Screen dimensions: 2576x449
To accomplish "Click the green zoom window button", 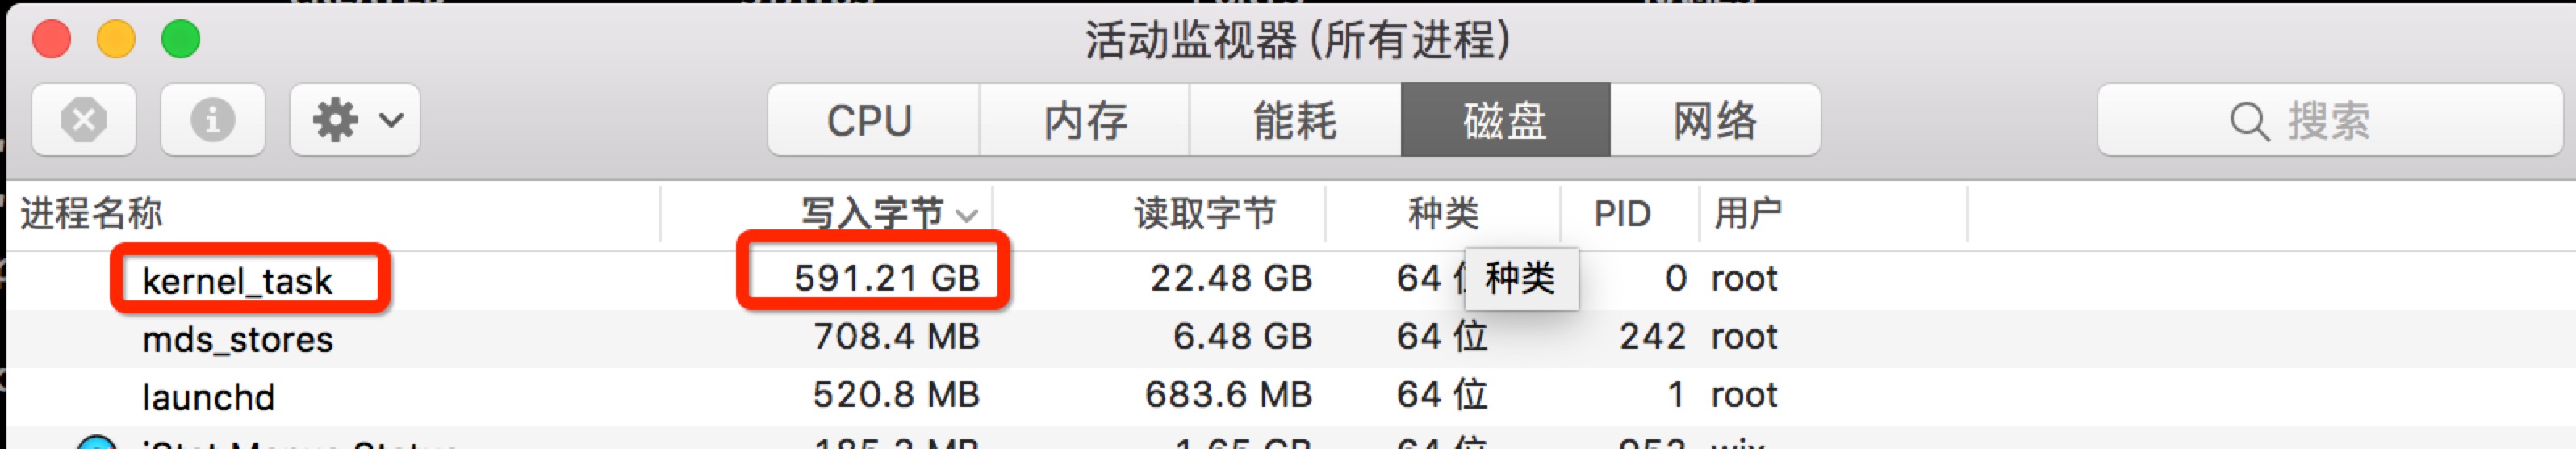I will pyautogui.click(x=181, y=40).
